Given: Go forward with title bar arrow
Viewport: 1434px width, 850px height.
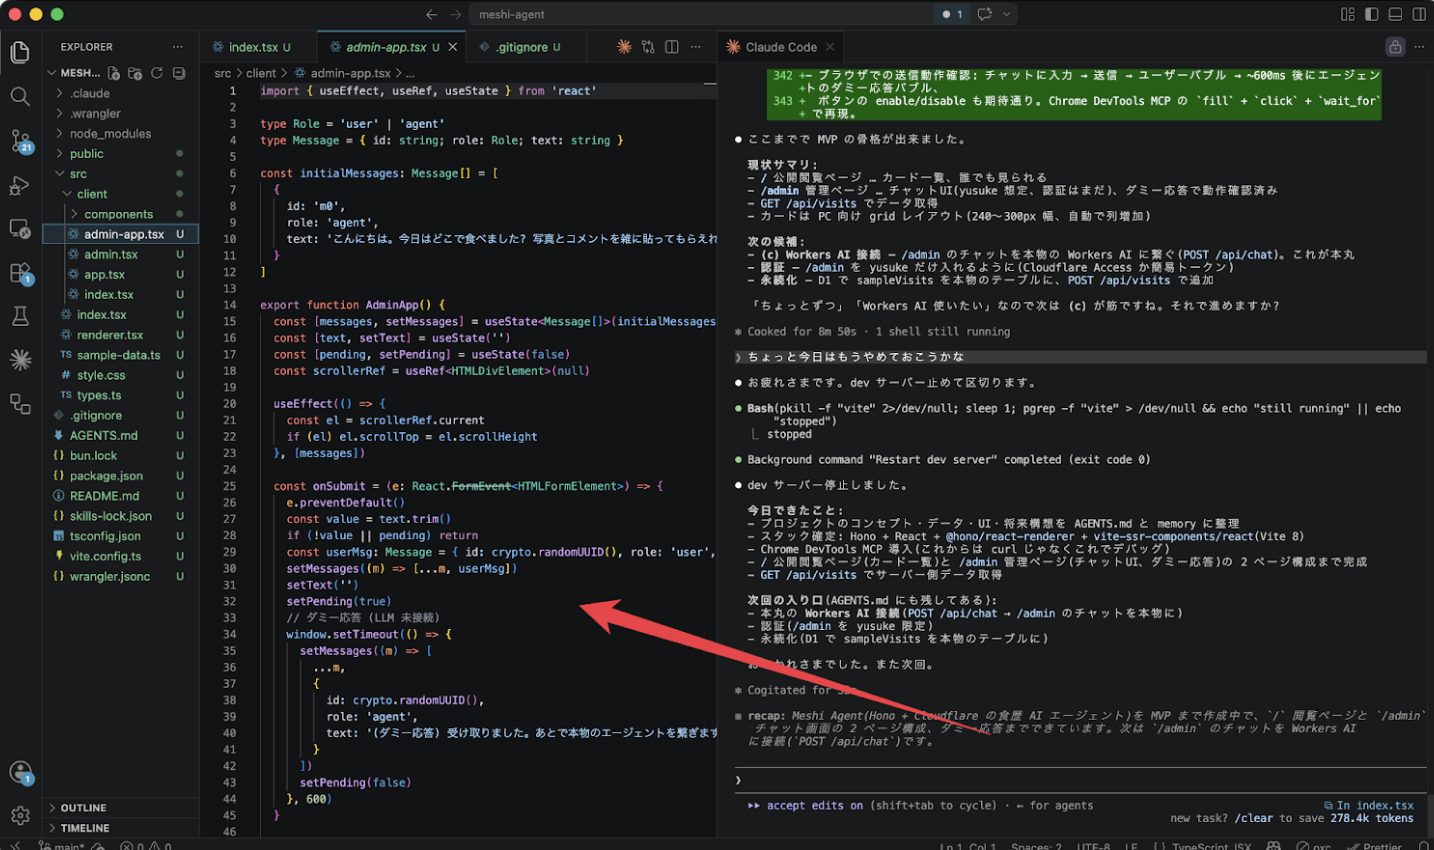Looking at the screenshot, I should 455,14.
